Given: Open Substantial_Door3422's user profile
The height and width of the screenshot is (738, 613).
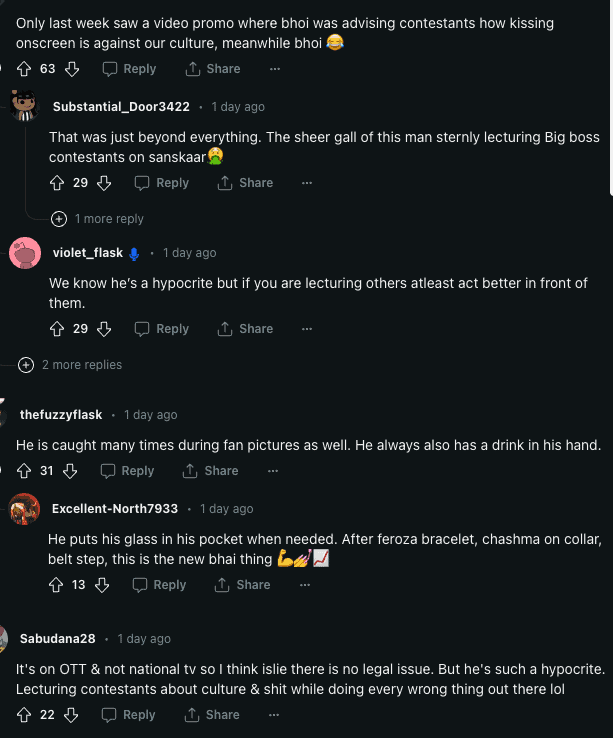Looking at the screenshot, I should coord(121,107).
